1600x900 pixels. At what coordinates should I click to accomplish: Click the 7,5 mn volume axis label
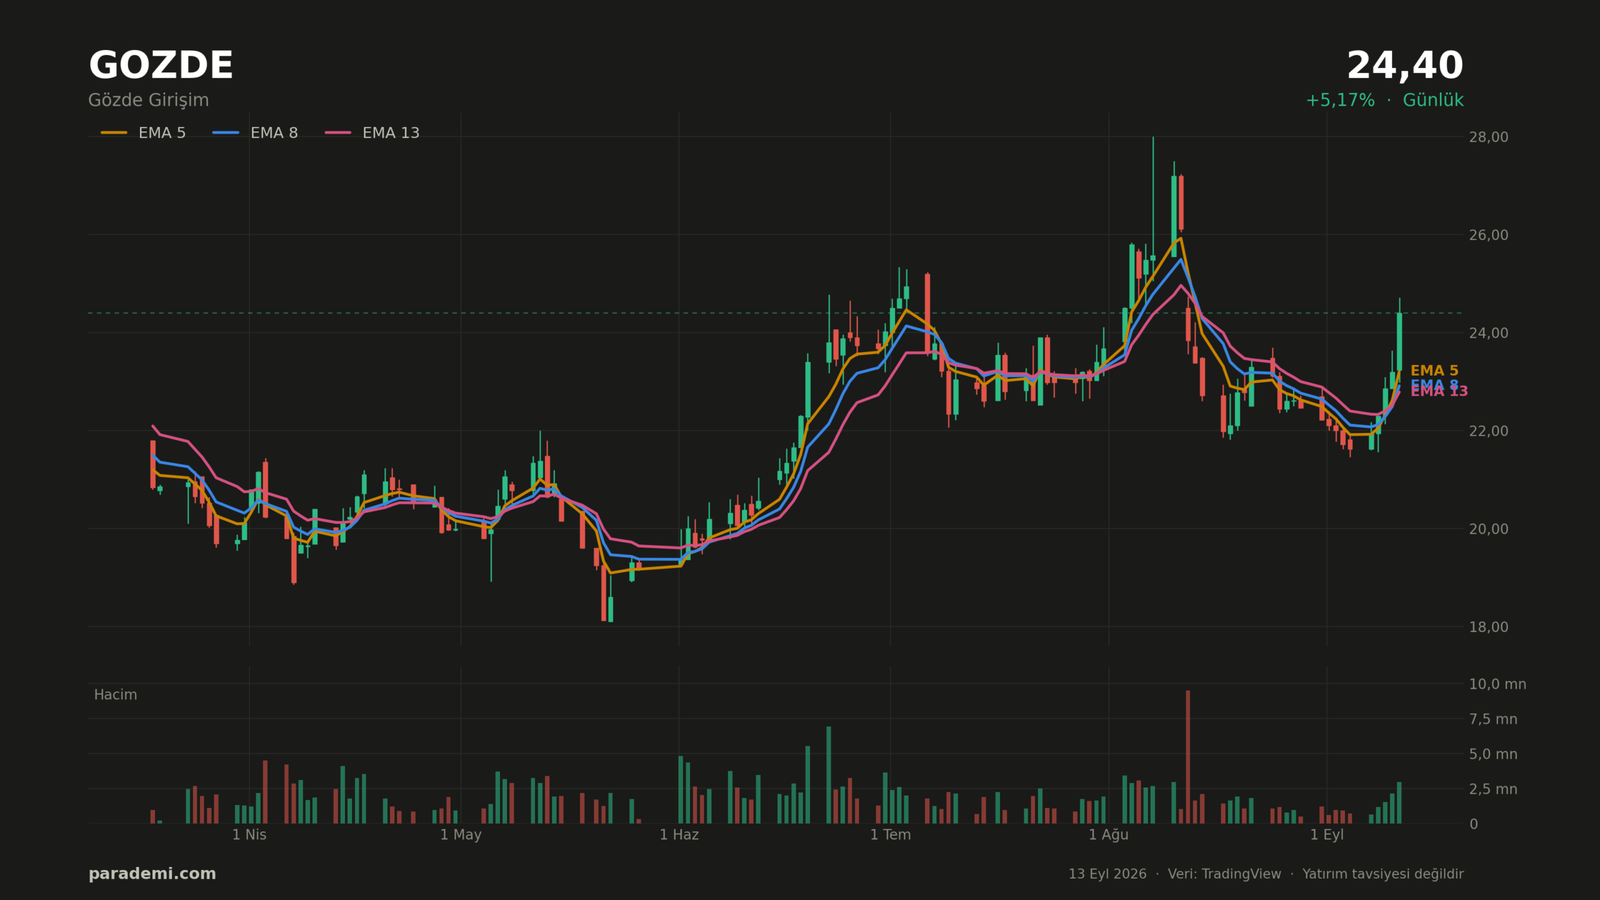1493,719
